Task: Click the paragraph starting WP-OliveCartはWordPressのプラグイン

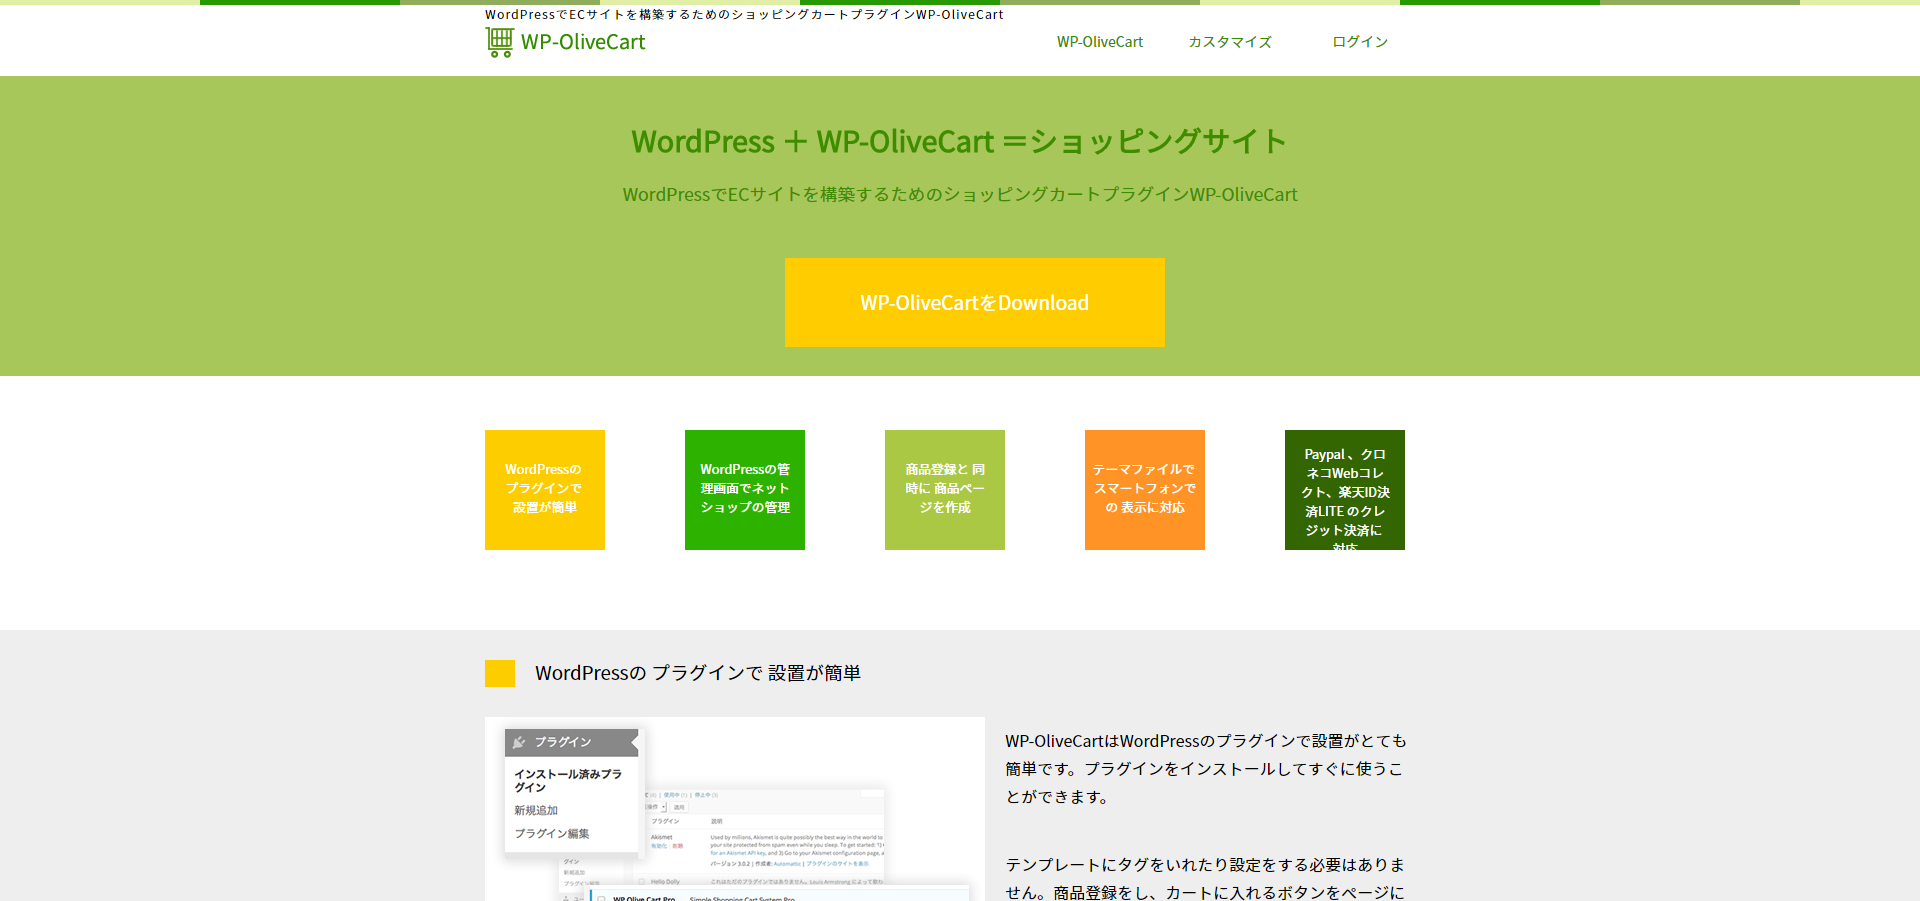Action: point(1205,769)
